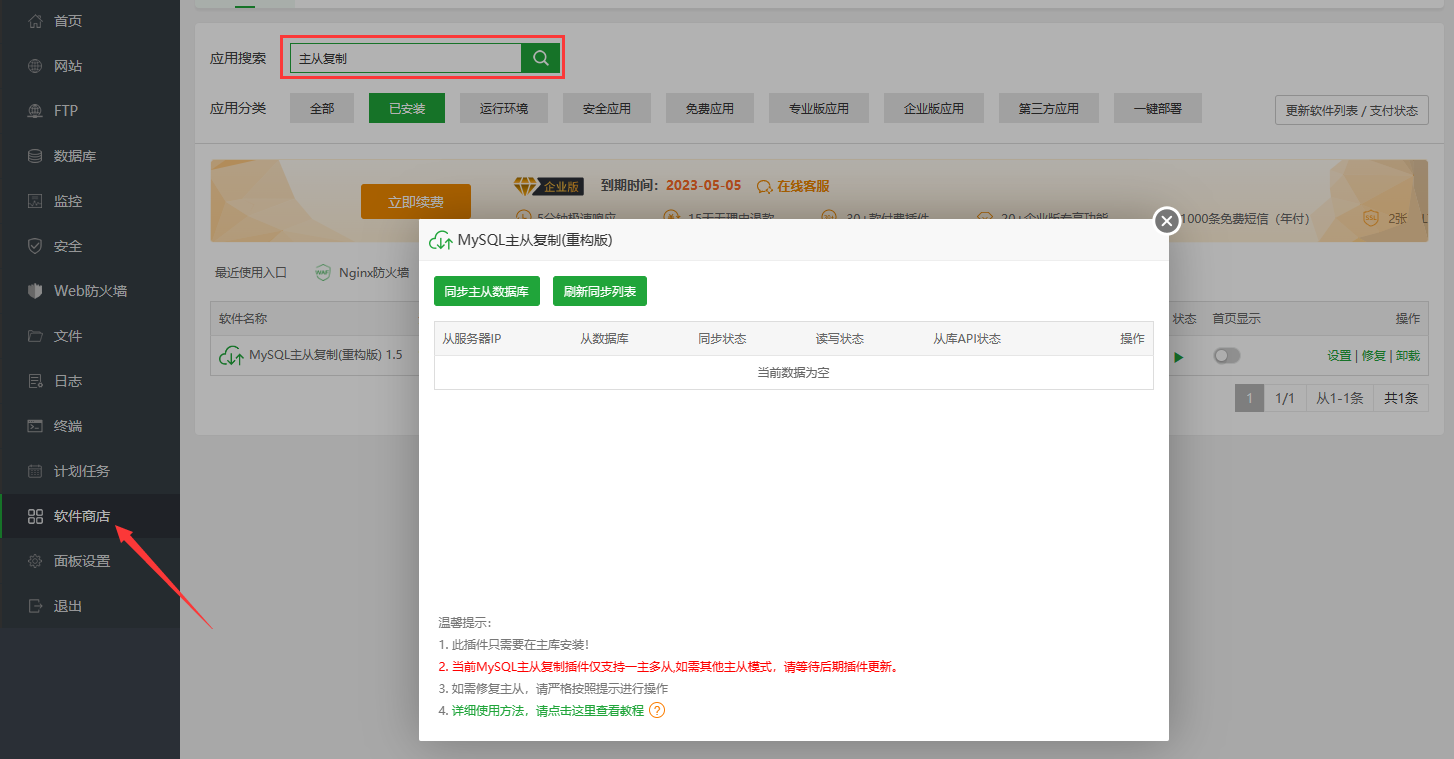This screenshot has height=759, width=1454.
Task: Click the cloud icon in dialog title
Action: click(x=440, y=241)
